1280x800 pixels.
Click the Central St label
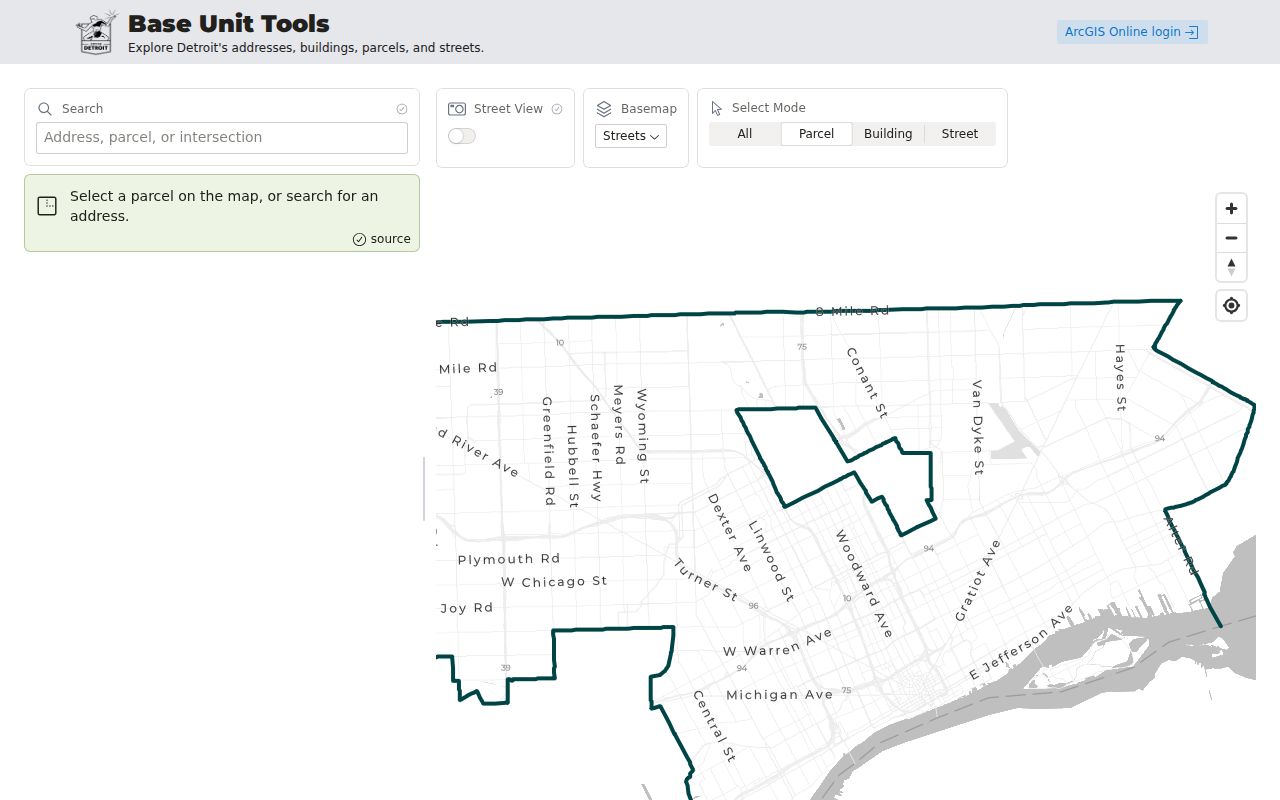[714, 727]
